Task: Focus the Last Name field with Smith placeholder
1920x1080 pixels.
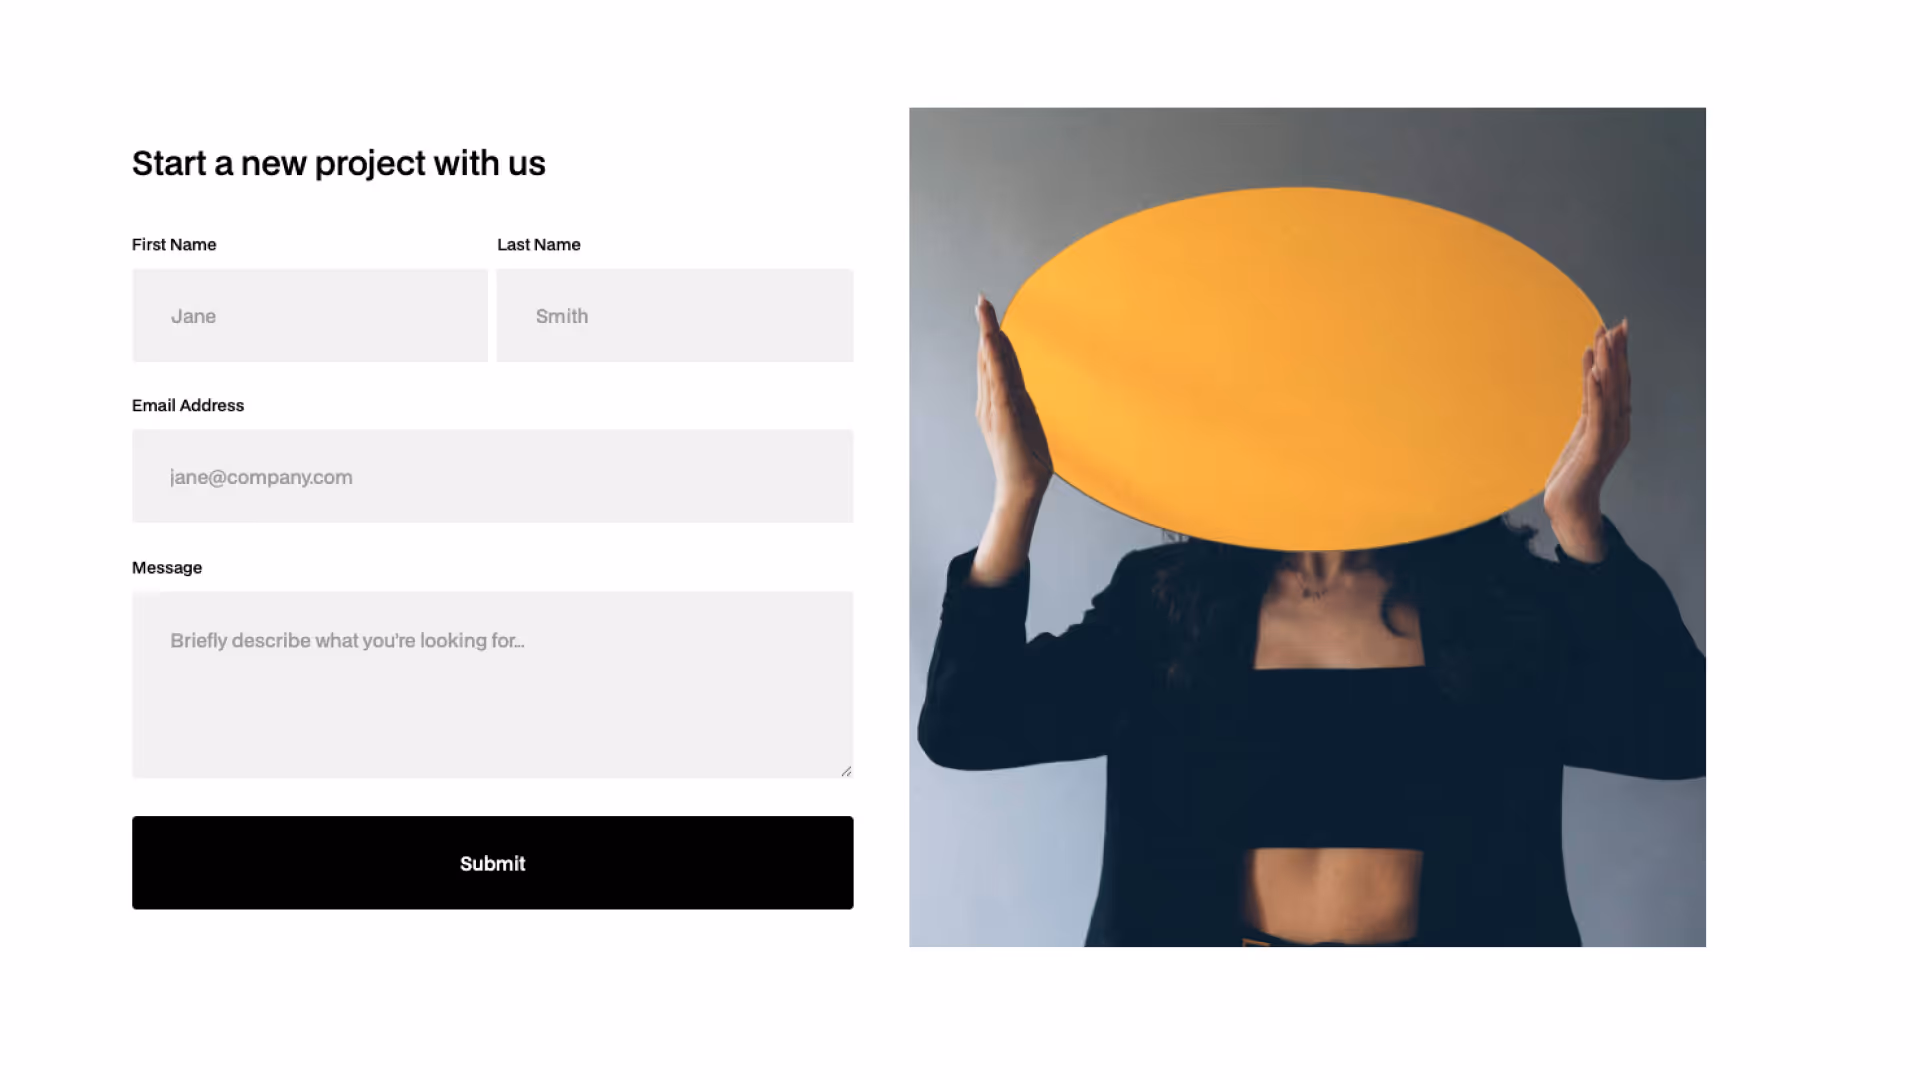Action: (x=675, y=315)
